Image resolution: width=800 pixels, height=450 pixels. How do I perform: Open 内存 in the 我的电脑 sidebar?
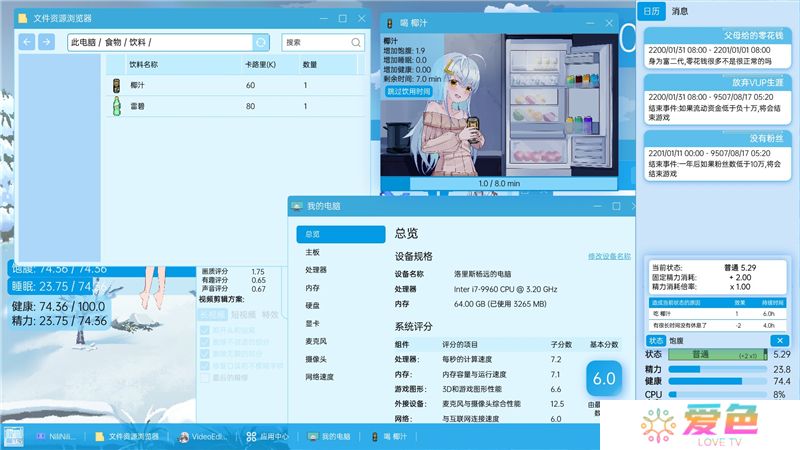(x=312, y=288)
